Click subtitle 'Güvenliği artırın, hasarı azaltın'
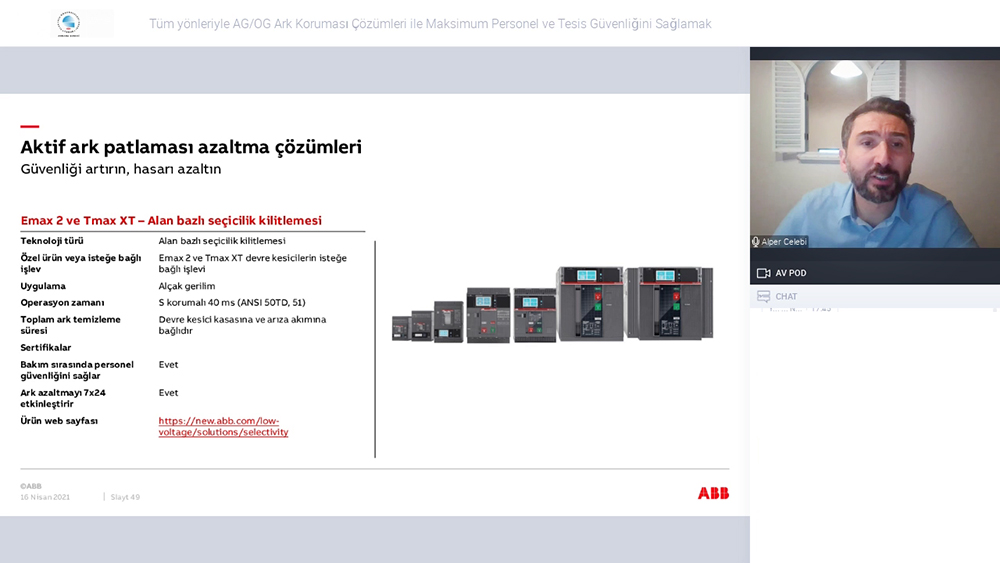Viewport: 1000px width, 563px height. coord(121,169)
